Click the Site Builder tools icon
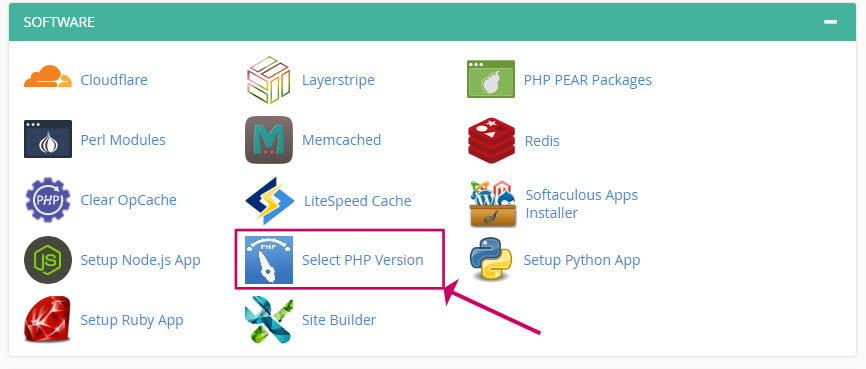 pos(269,320)
